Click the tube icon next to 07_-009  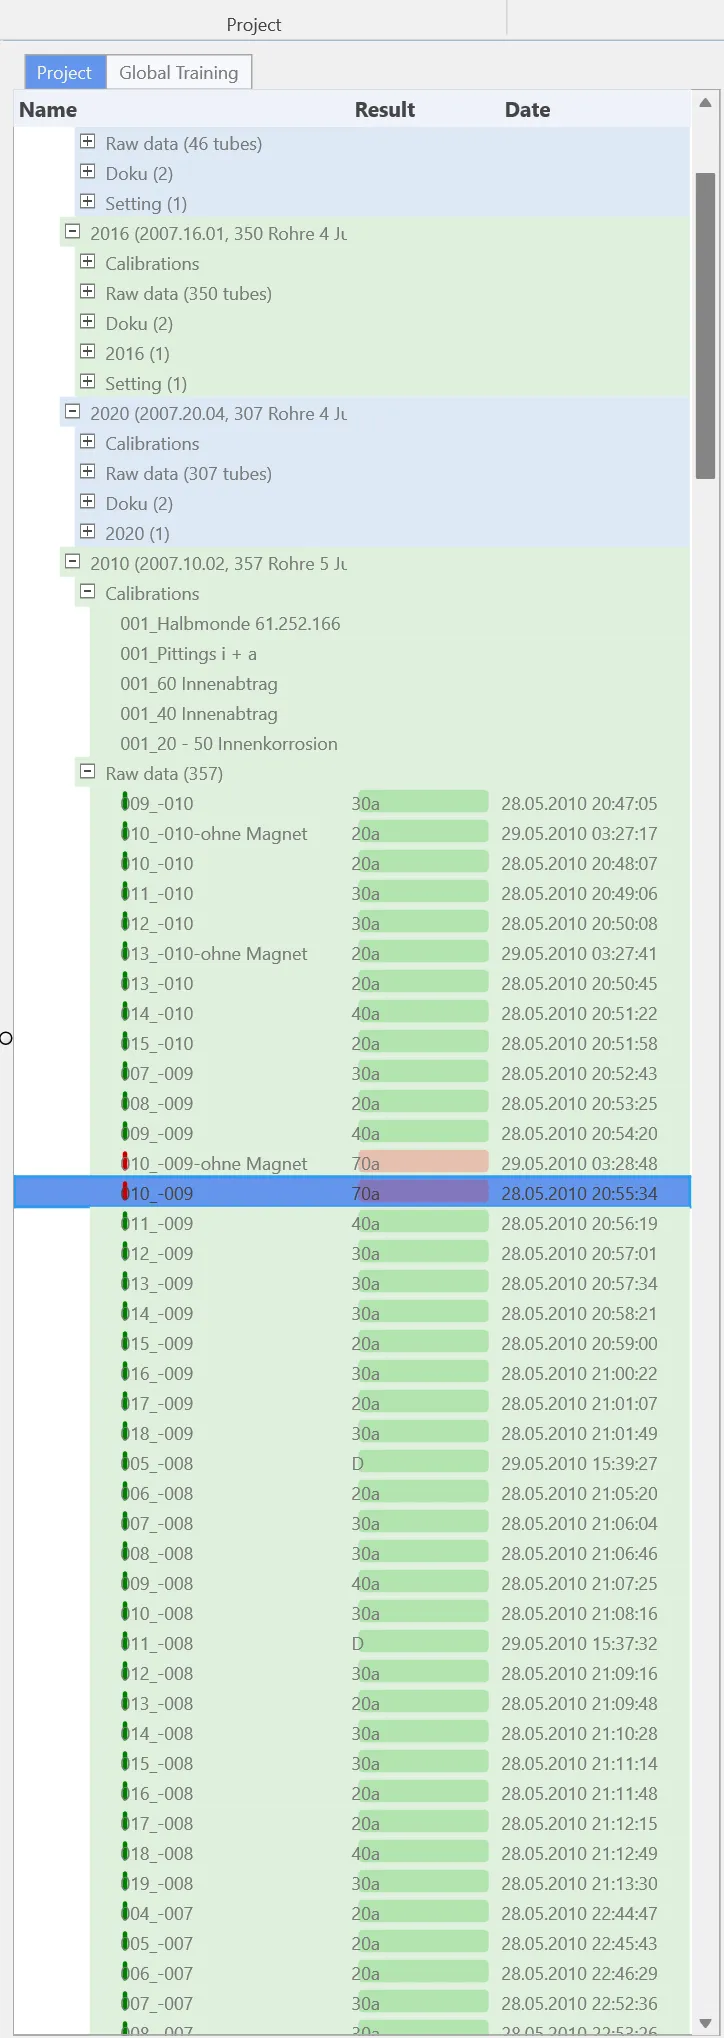[x=125, y=1072]
